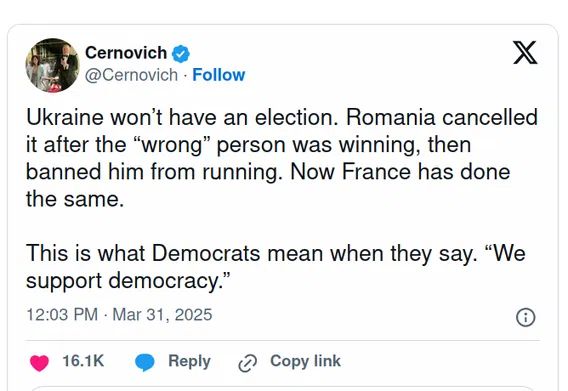
Task: Click the Mar 31, 2025 date
Action: click(x=162, y=314)
